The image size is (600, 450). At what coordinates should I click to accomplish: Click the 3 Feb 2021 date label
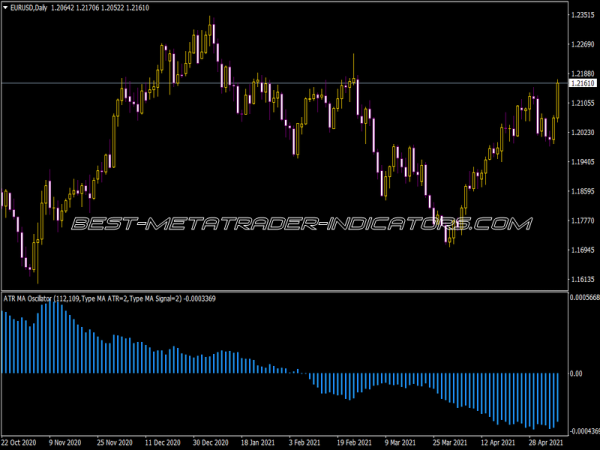[x=307, y=441]
